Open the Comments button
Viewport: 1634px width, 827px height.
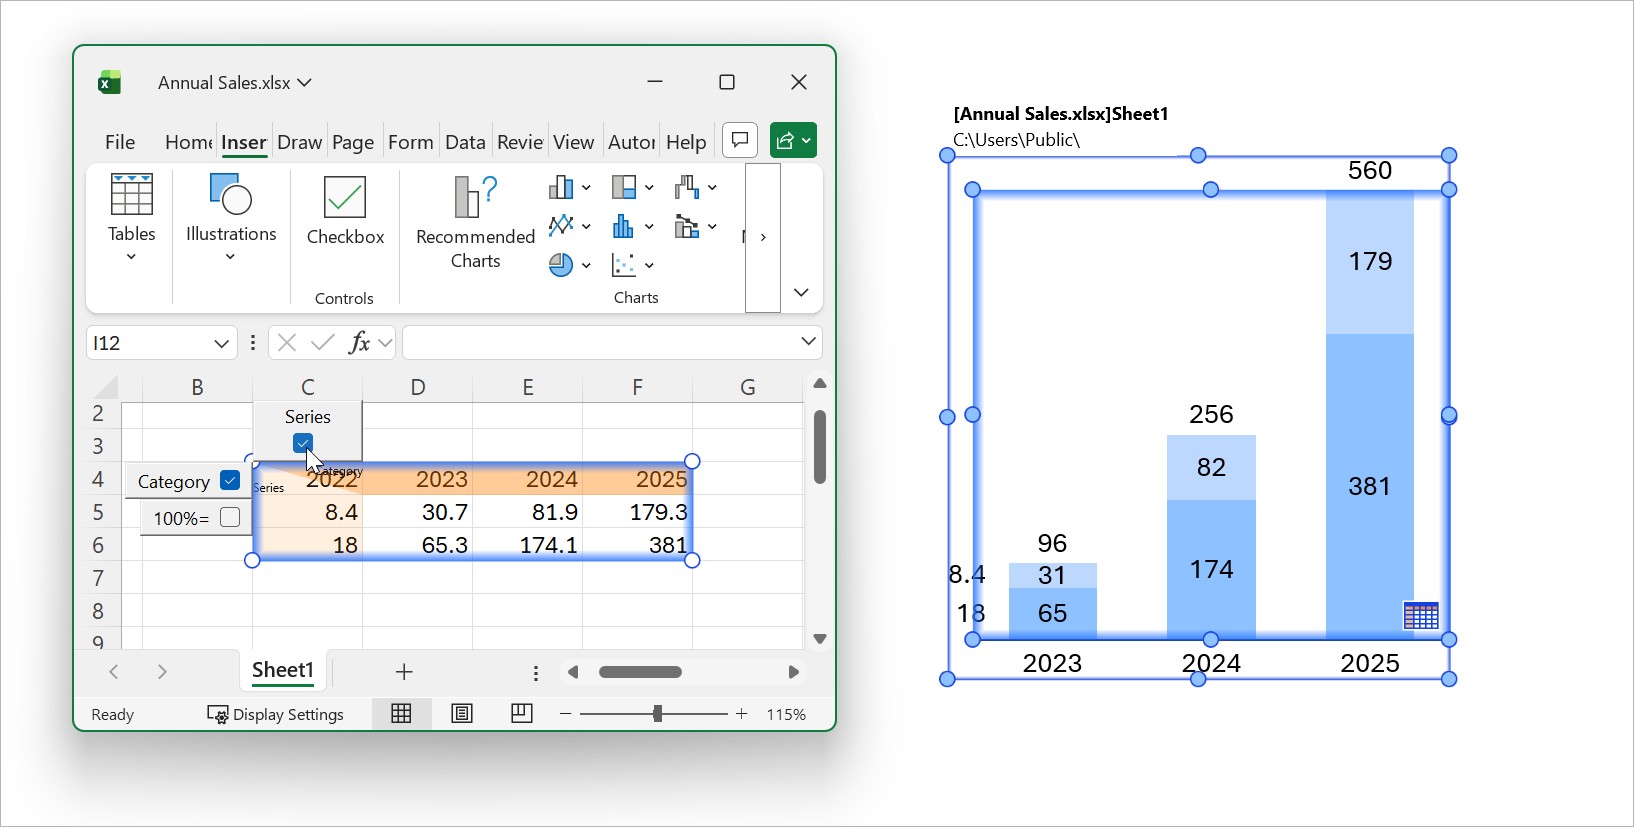[x=740, y=140]
